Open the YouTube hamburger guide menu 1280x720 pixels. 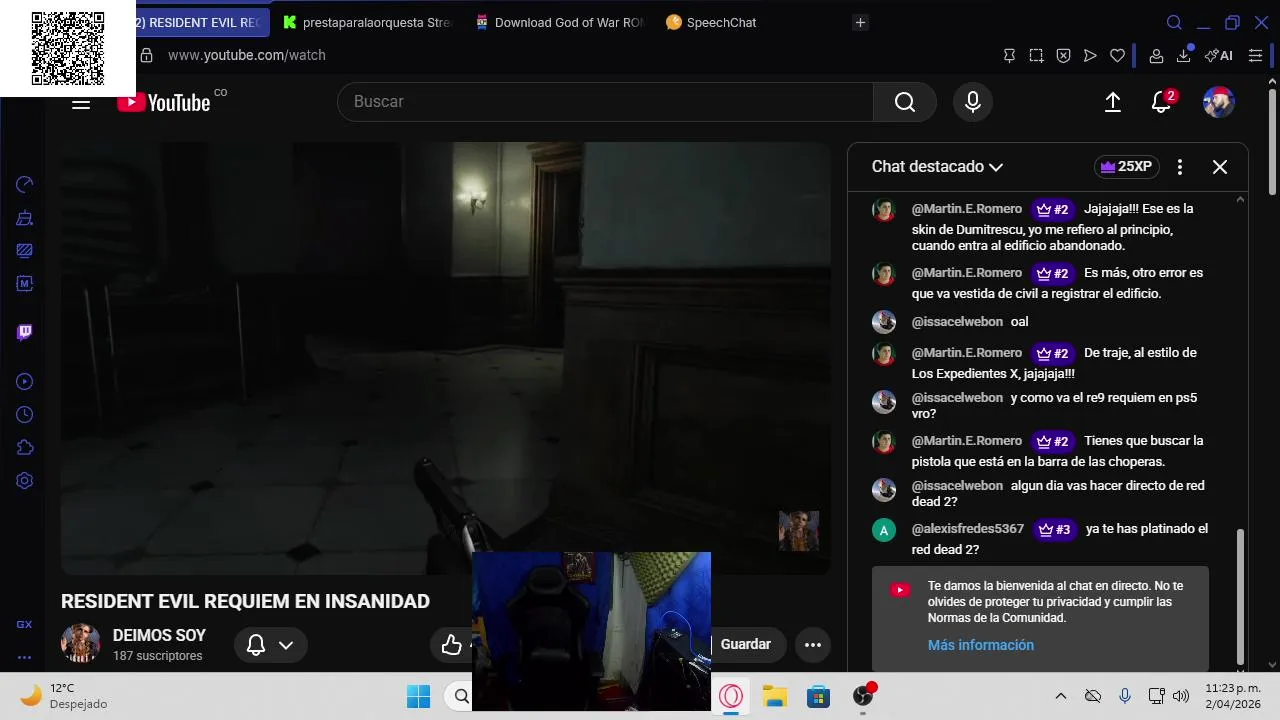(81, 102)
